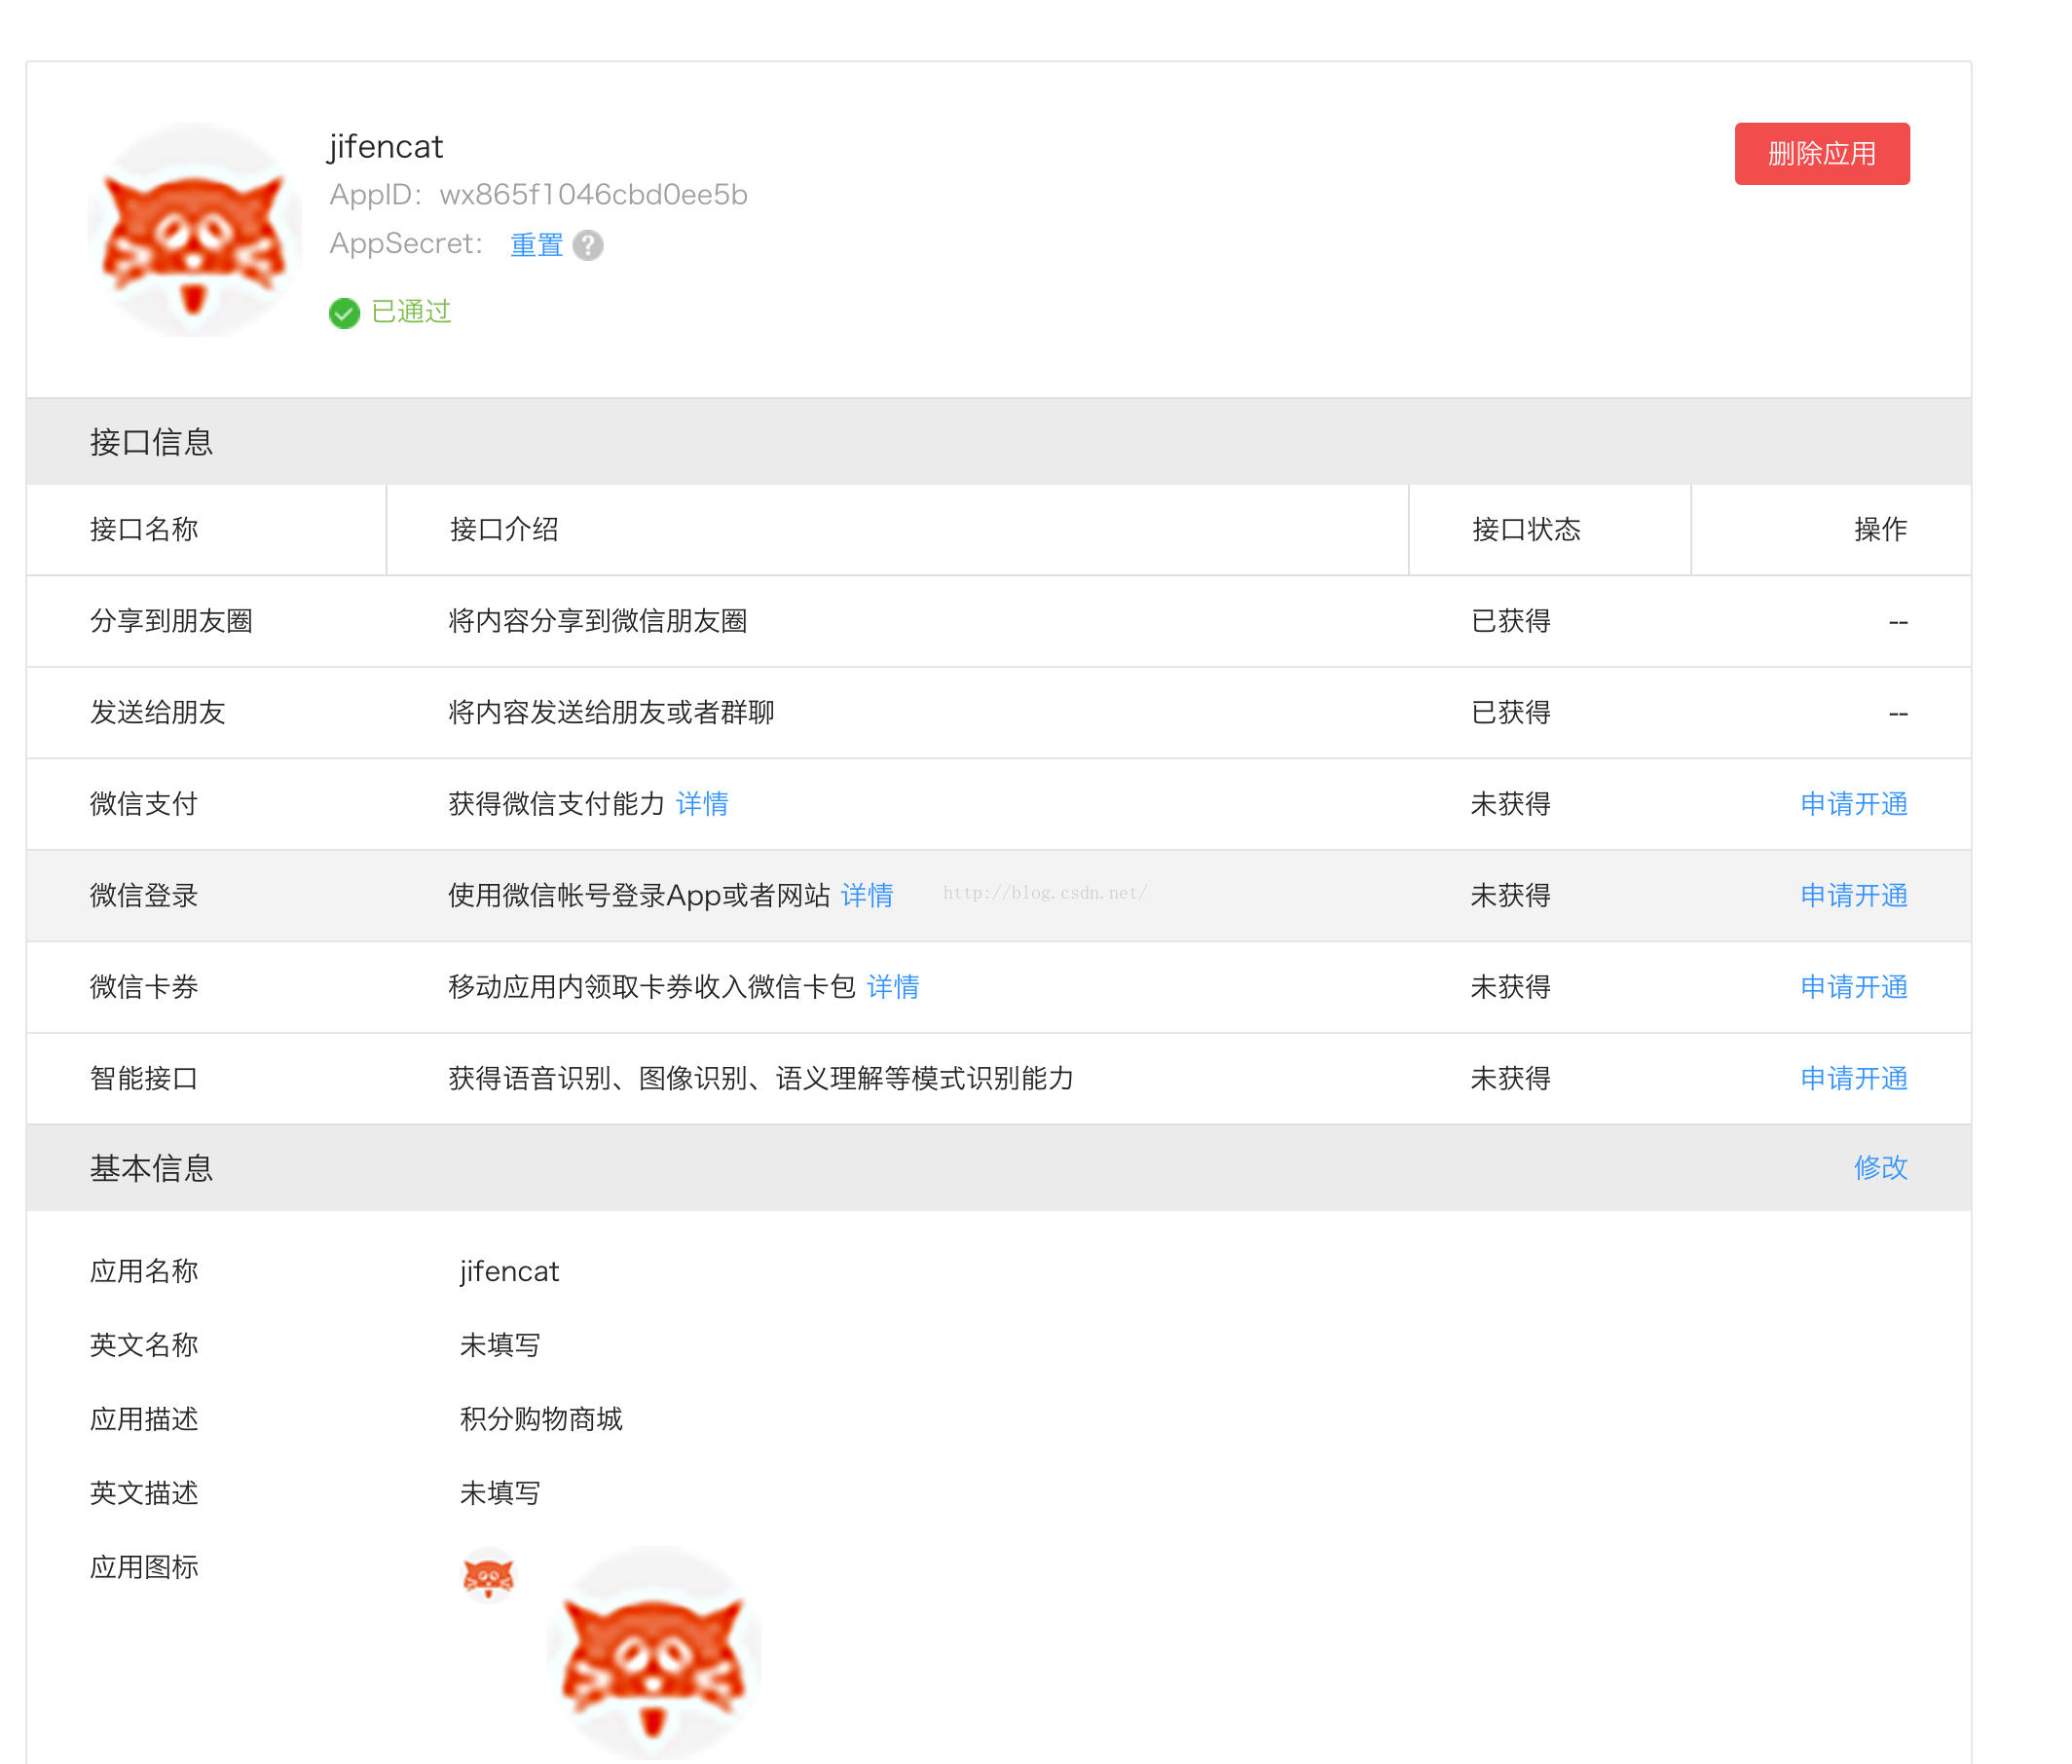Click the 基本信息 section title
Viewport: 2072px width, 1764px height.
(x=152, y=1168)
